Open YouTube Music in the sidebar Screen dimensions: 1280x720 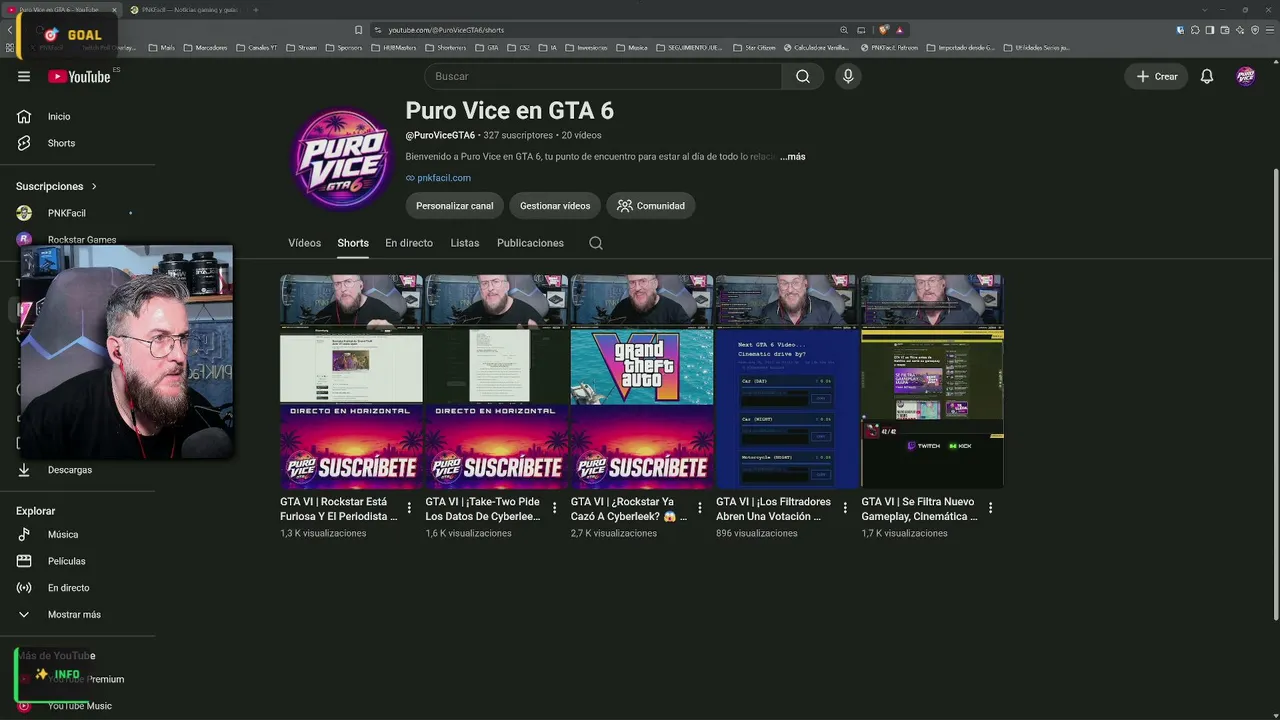point(78,706)
